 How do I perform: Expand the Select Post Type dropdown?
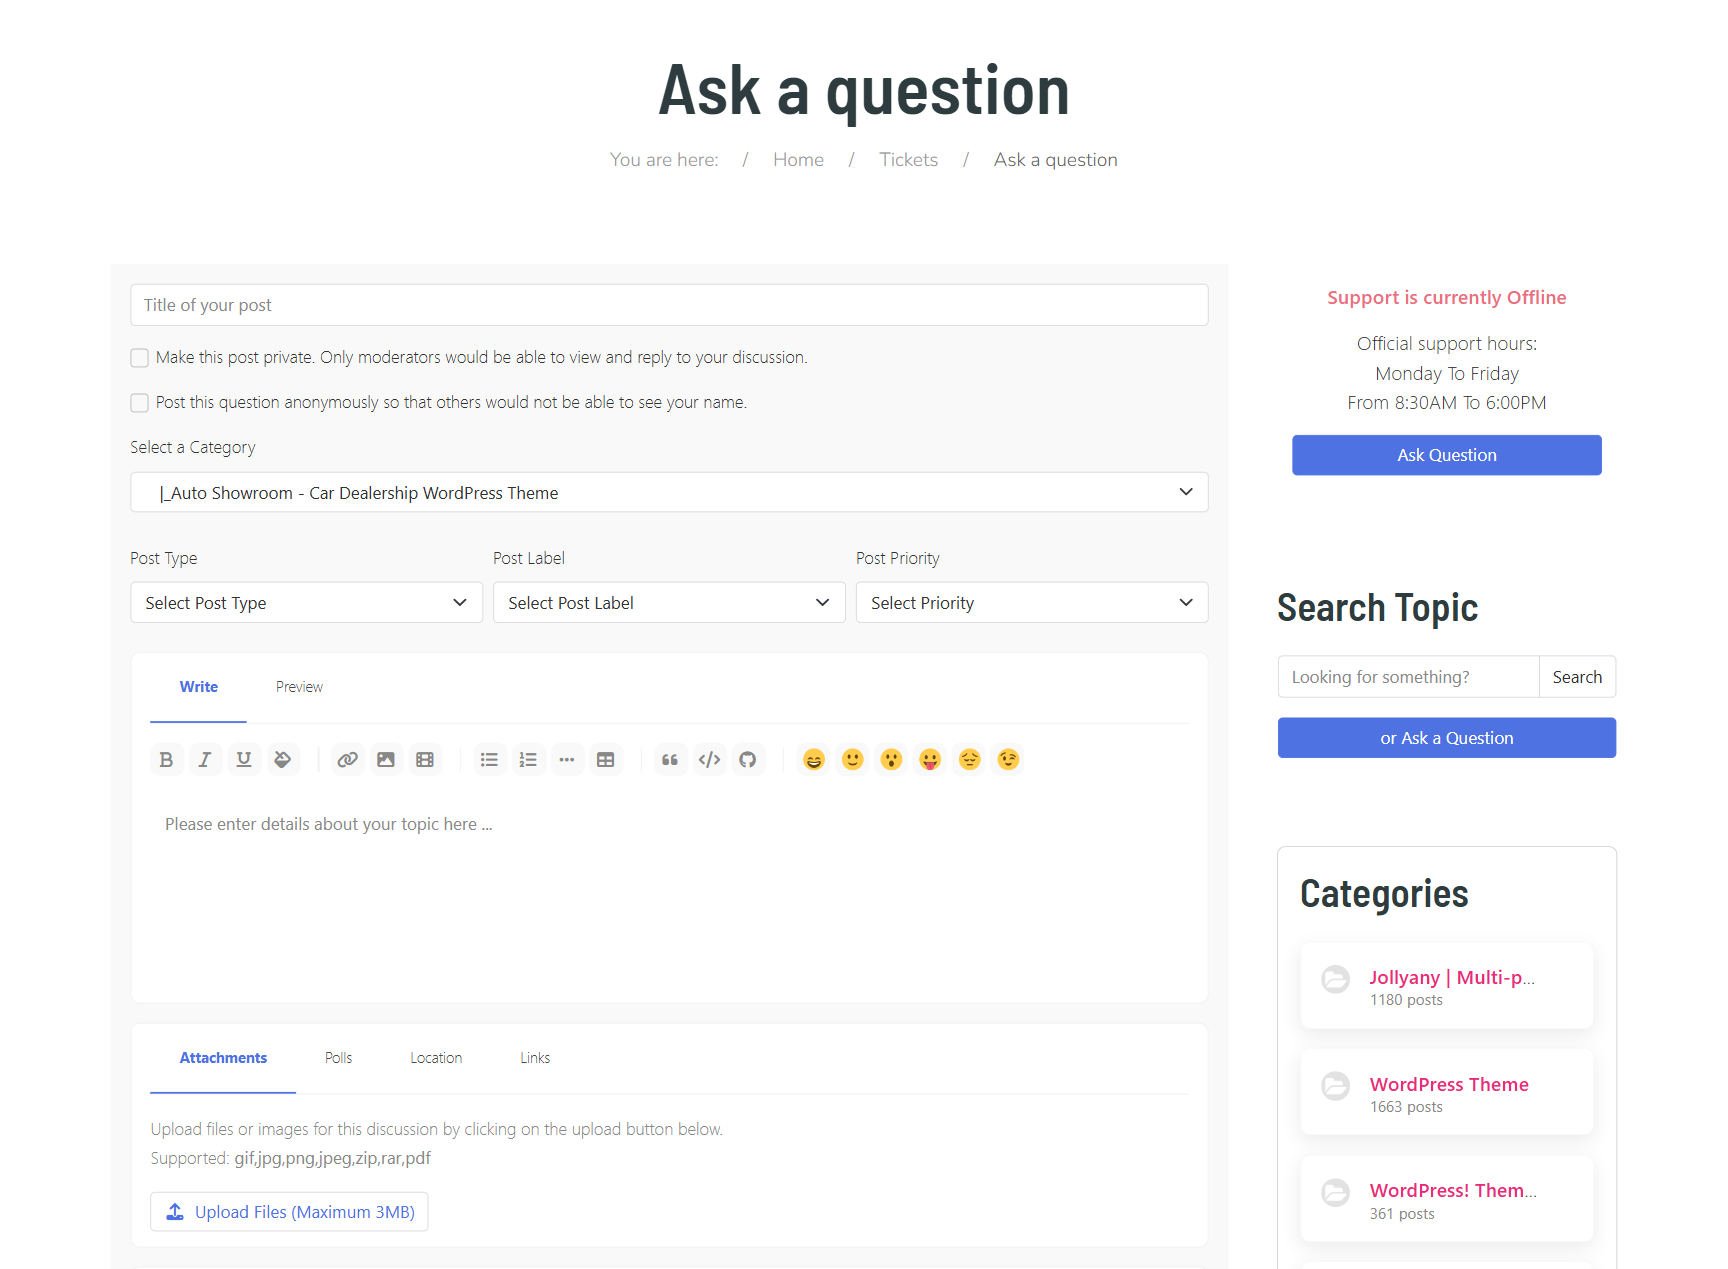pyautogui.click(x=306, y=603)
